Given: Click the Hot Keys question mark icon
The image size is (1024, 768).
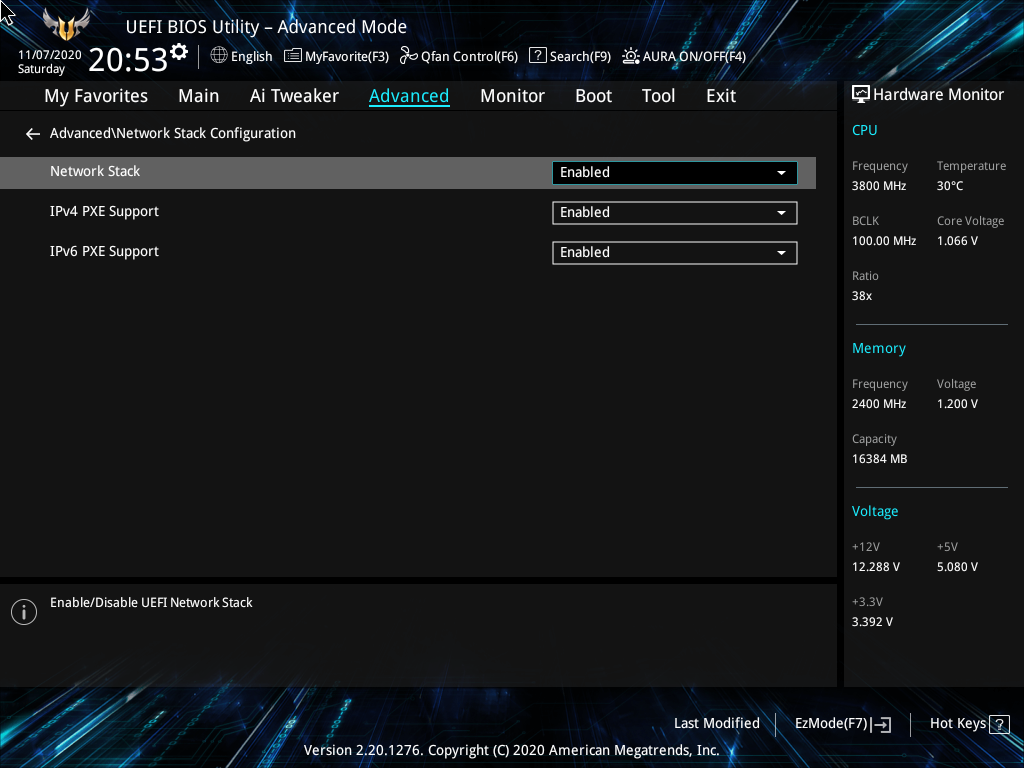Looking at the screenshot, I should tap(999, 724).
